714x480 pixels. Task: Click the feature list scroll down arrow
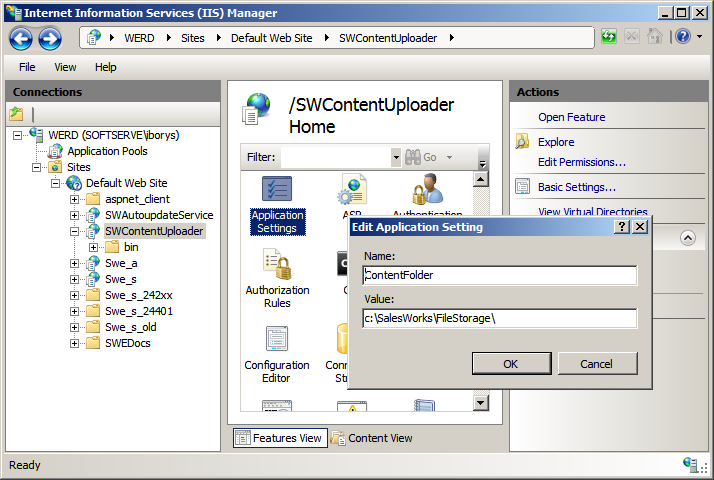pos(481,403)
